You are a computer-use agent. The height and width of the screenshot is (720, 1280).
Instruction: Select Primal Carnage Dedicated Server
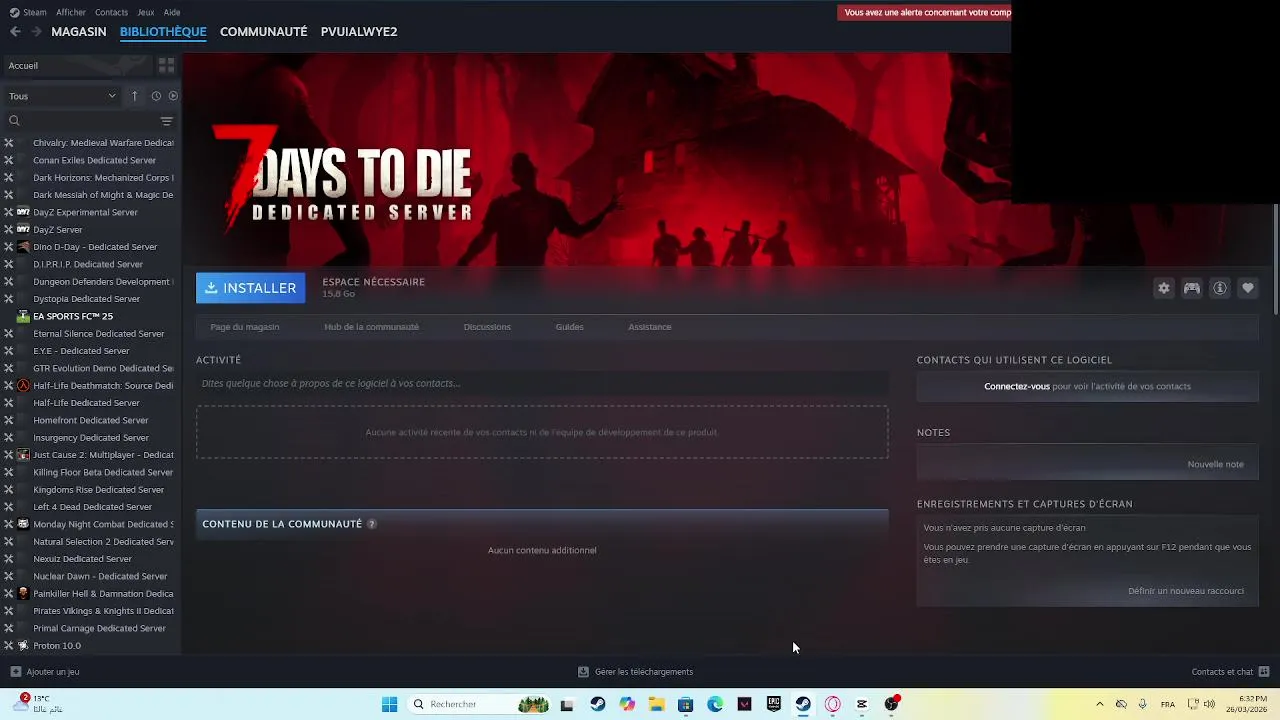click(99, 628)
